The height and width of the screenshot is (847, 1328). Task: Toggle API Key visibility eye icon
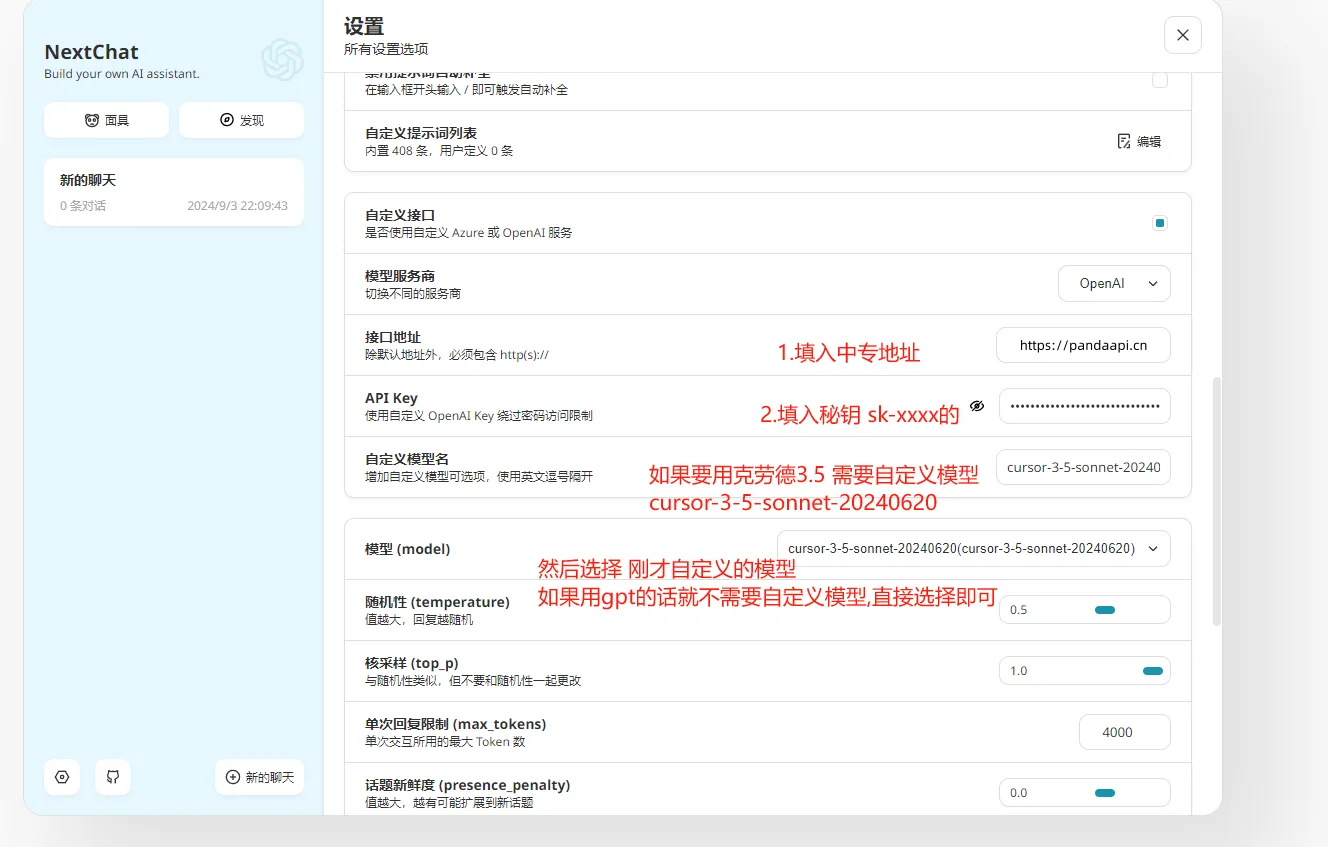pyautogui.click(x=977, y=406)
